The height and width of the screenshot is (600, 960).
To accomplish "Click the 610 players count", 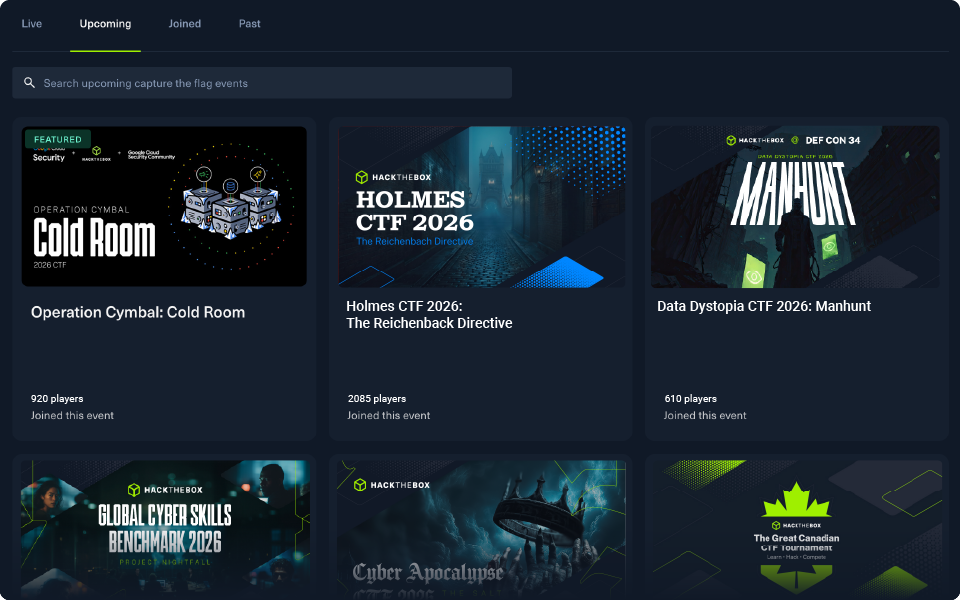I will (x=691, y=399).
